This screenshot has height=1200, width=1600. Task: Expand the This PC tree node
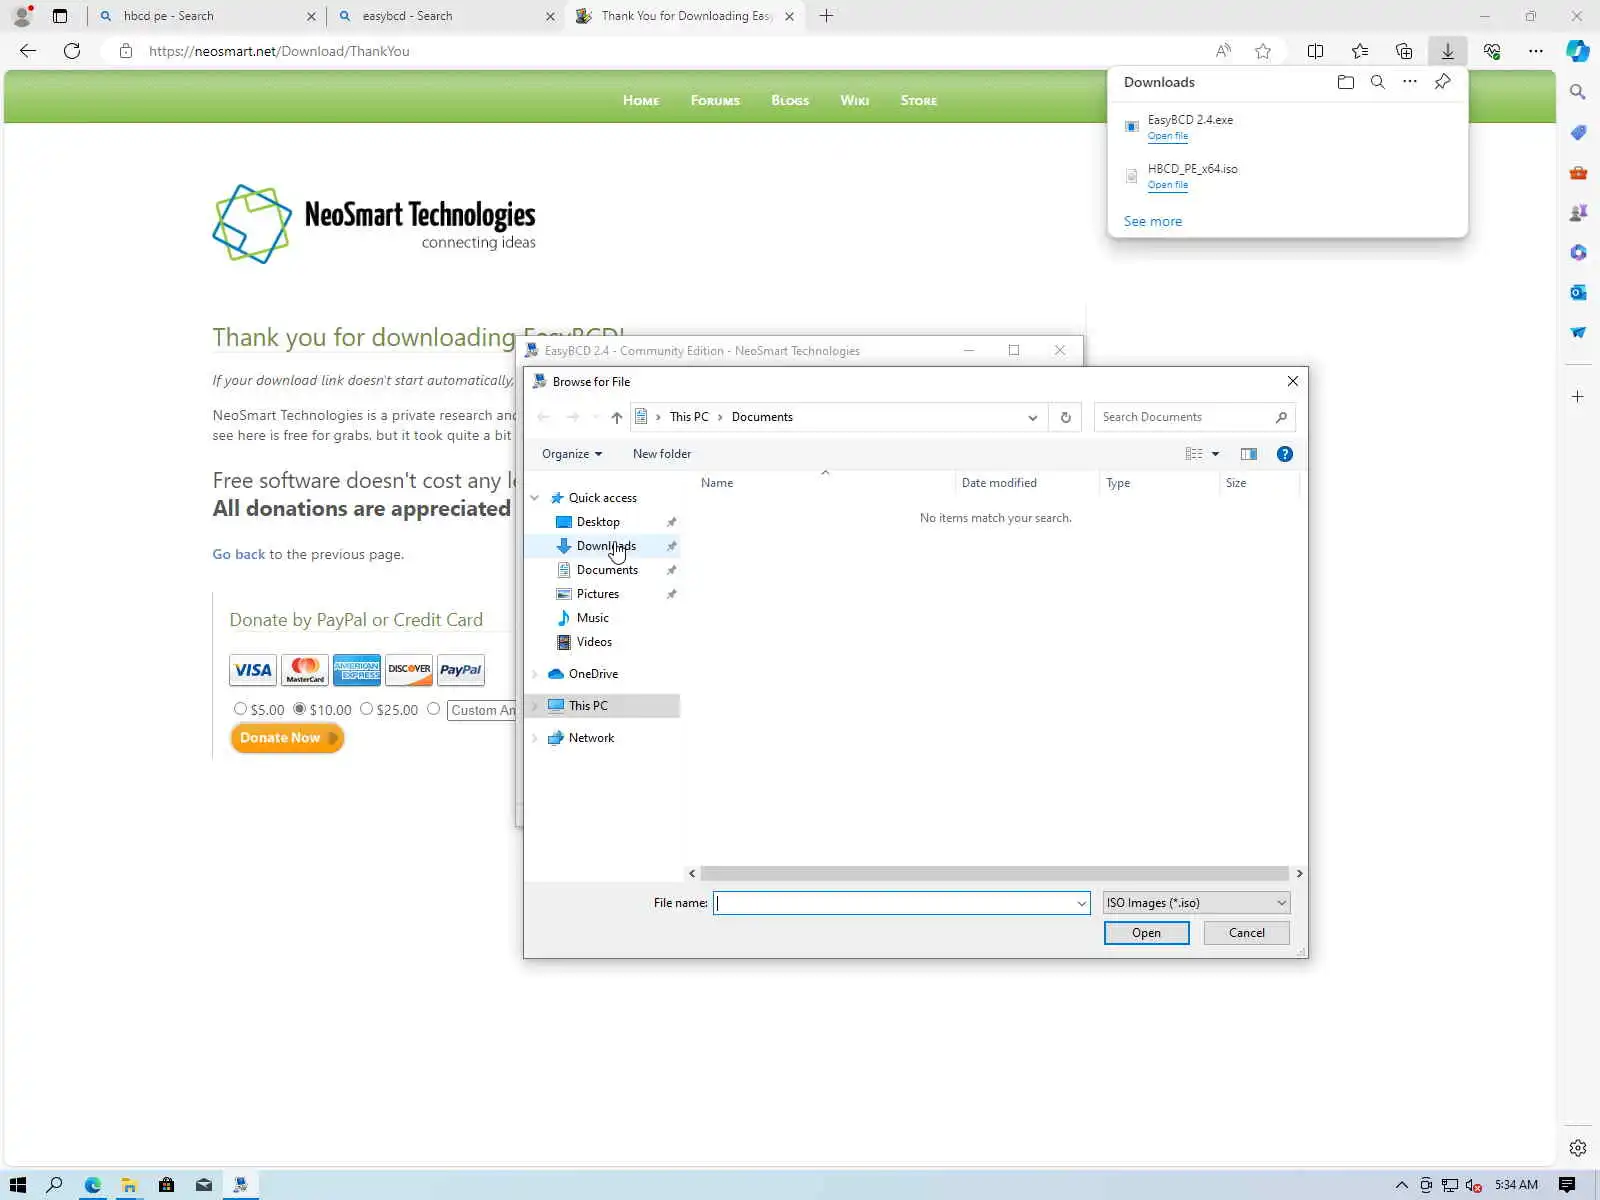(x=535, y=706)
